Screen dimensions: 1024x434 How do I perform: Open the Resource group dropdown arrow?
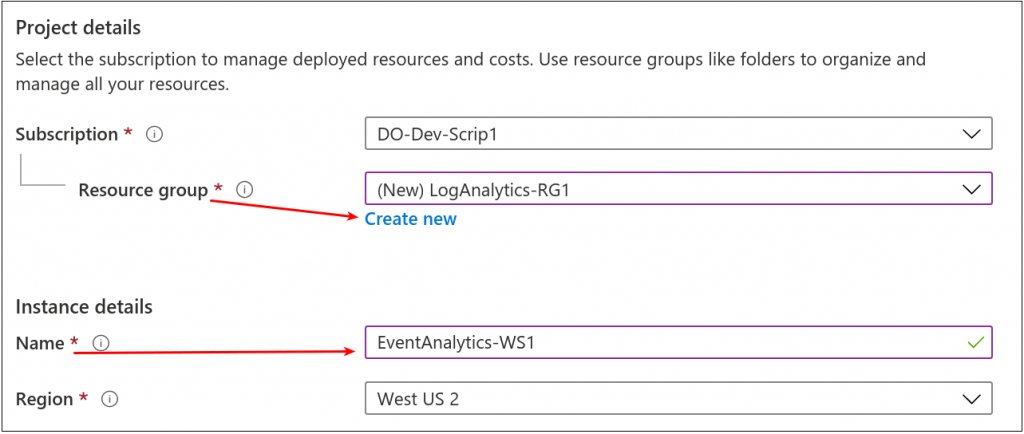pyautogui.click(x=970, y=189)
